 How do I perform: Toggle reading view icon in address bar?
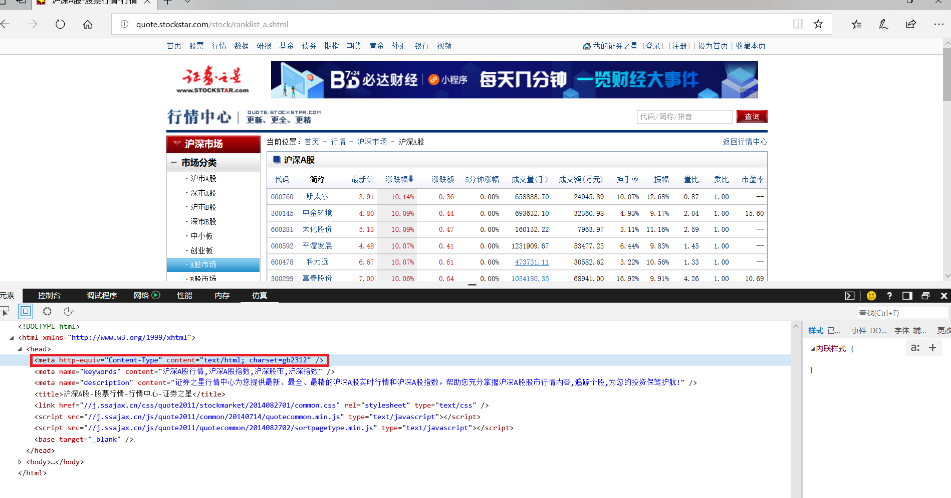coord(798,24)
